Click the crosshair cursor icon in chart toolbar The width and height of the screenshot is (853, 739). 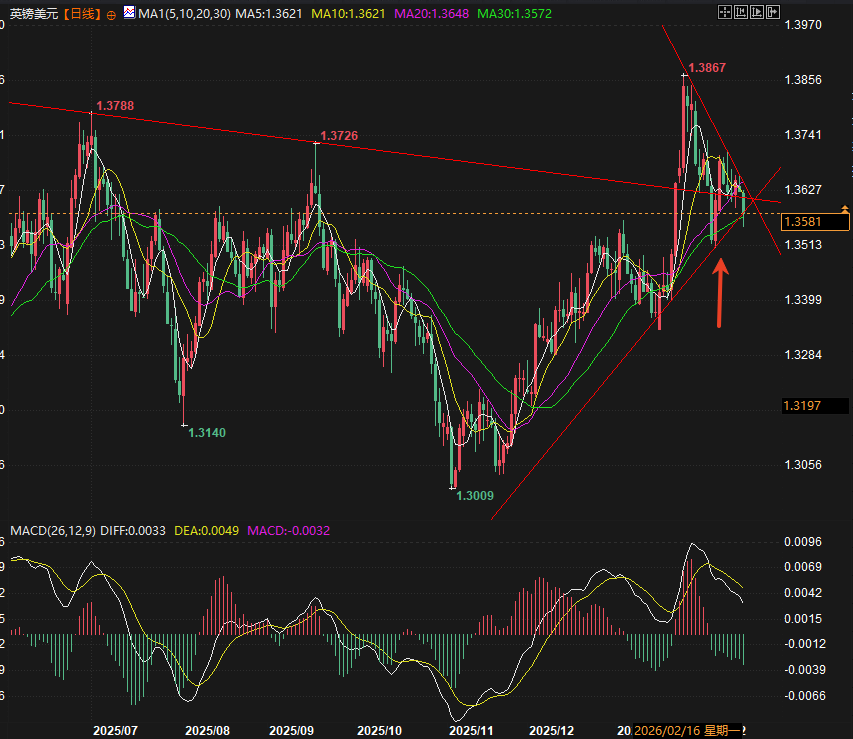(726, 13)
